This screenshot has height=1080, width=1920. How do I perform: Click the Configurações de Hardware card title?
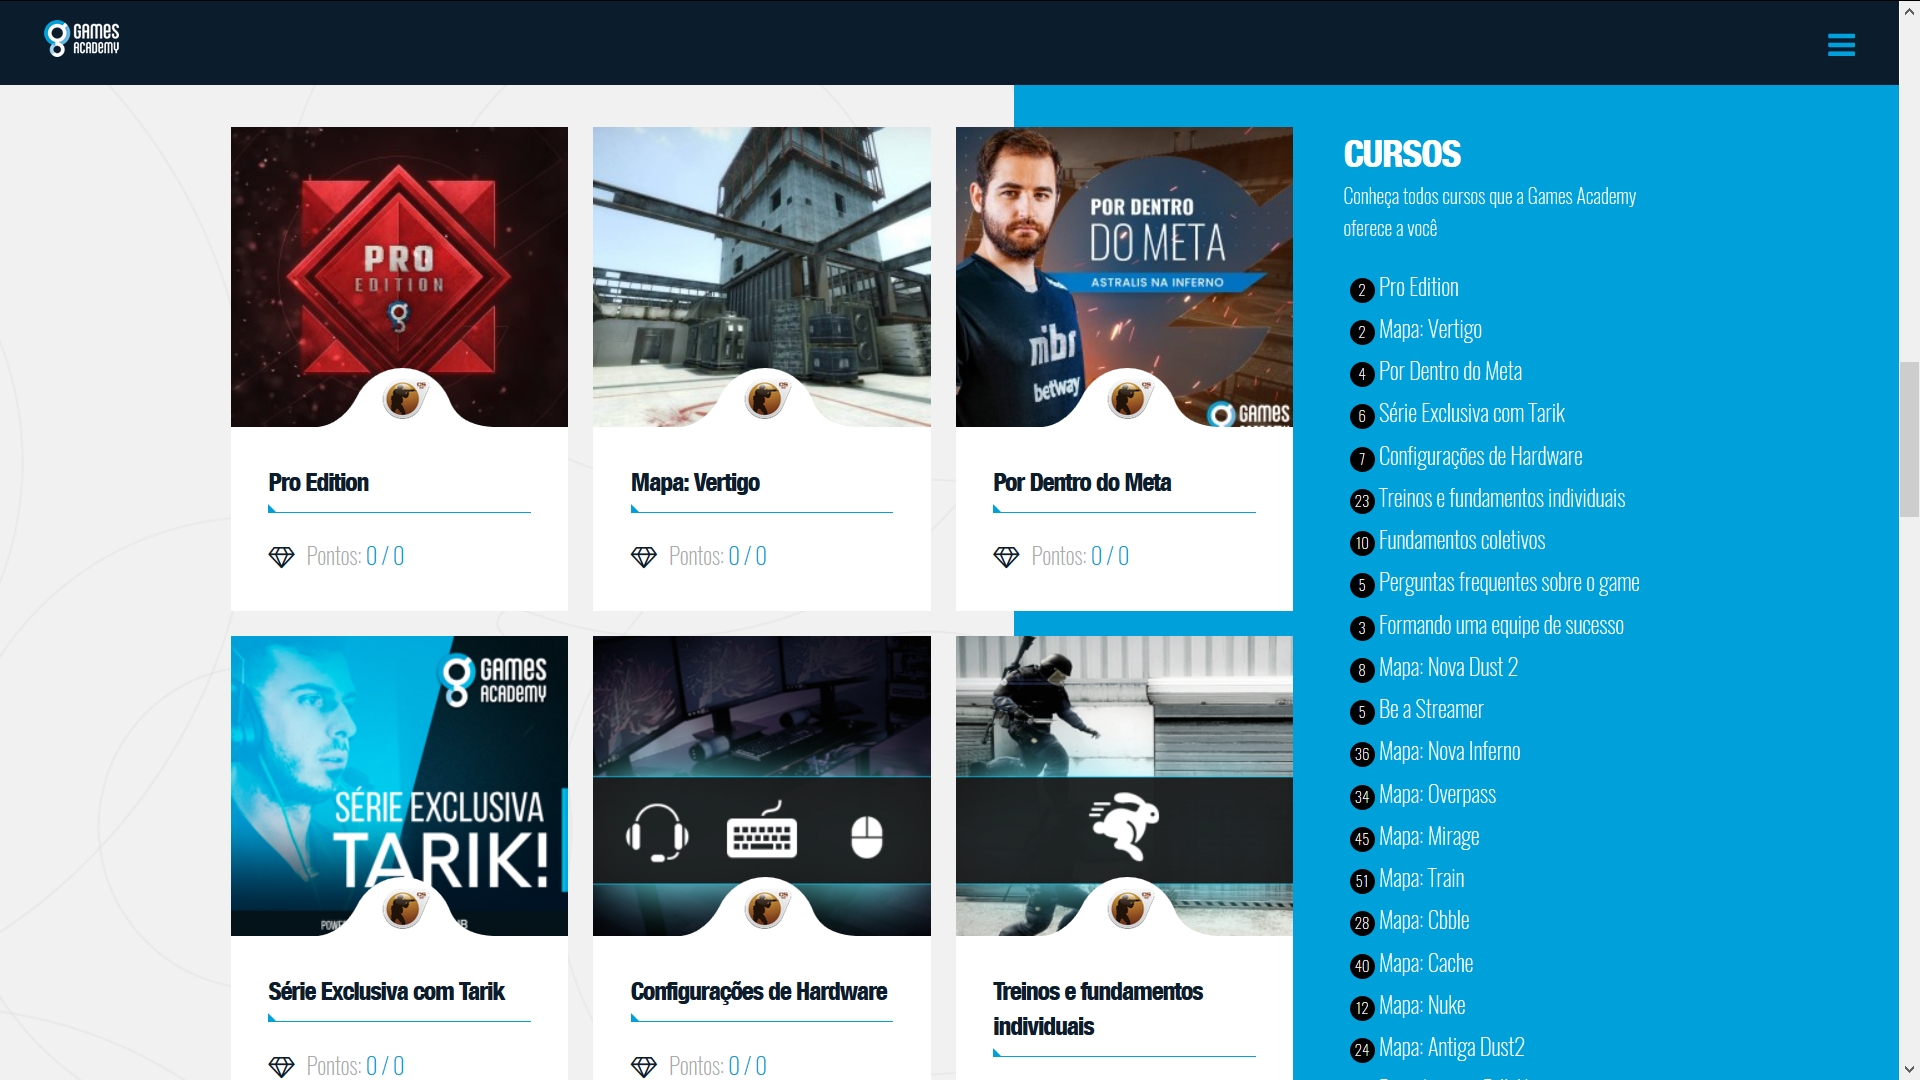tap(759, 992)
